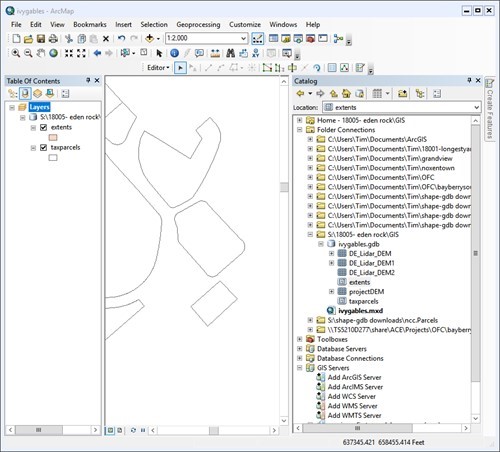
Task: Click Catalog Up One Level icon
Action: click(334, 94)
